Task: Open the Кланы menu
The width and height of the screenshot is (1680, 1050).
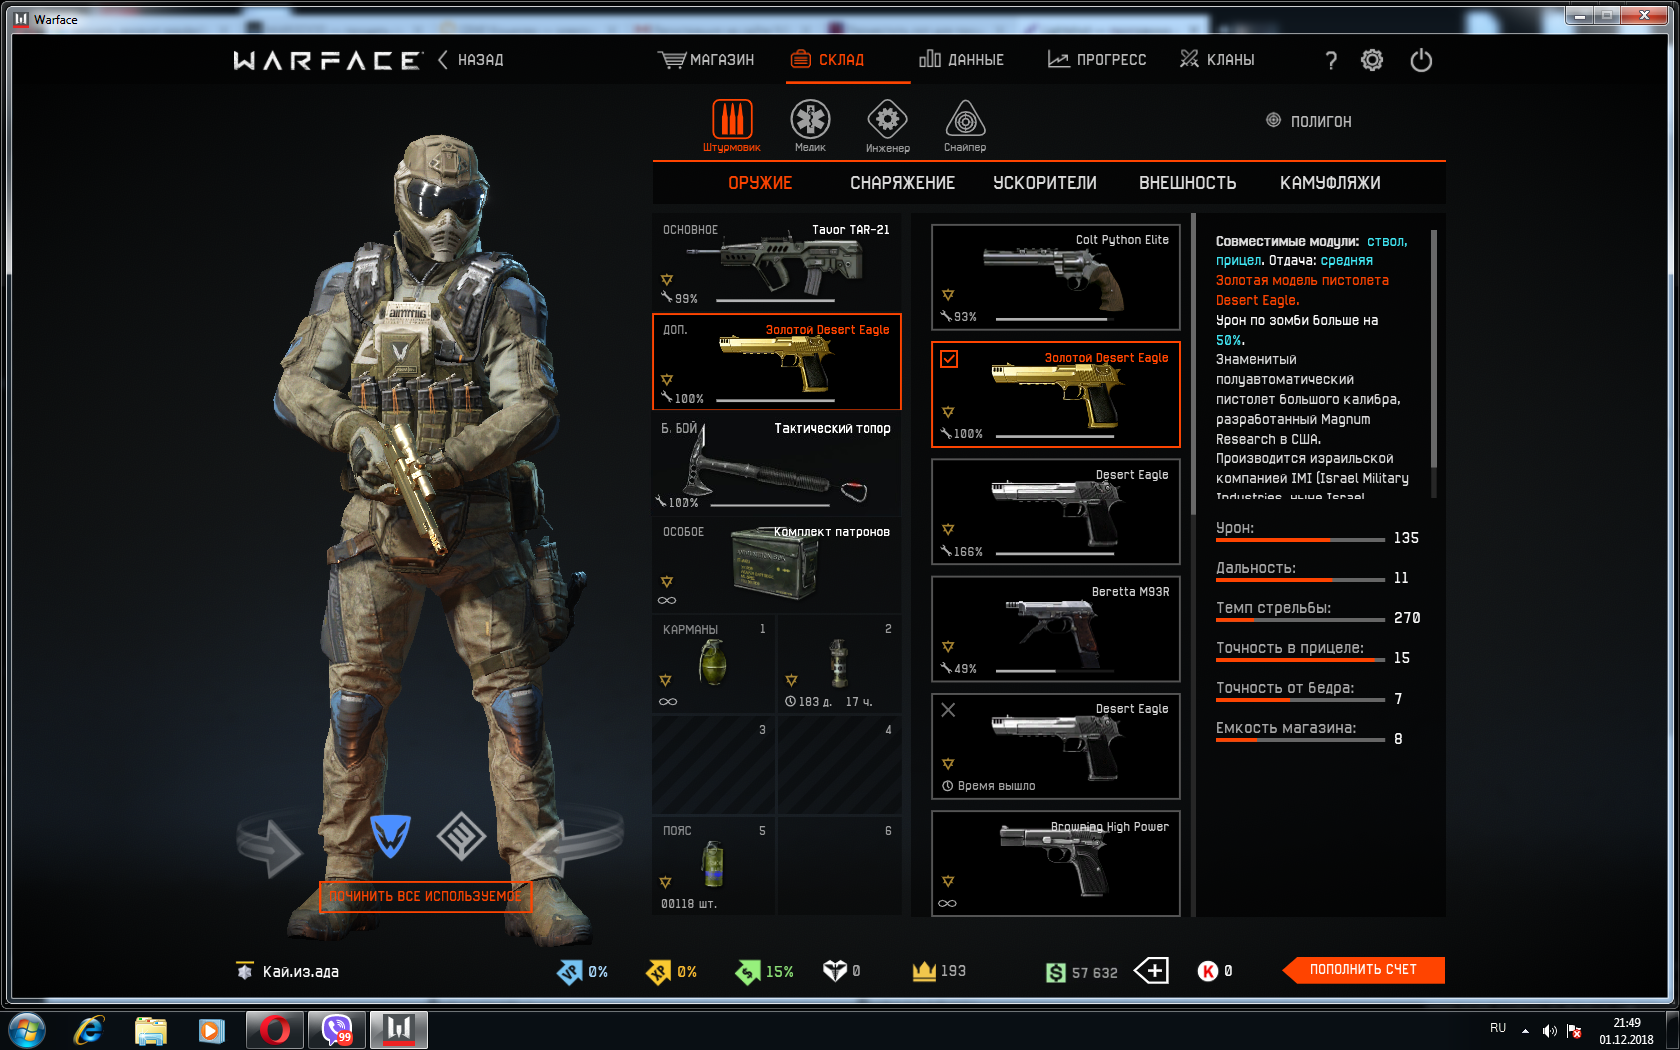Action: click(1217, 60)
